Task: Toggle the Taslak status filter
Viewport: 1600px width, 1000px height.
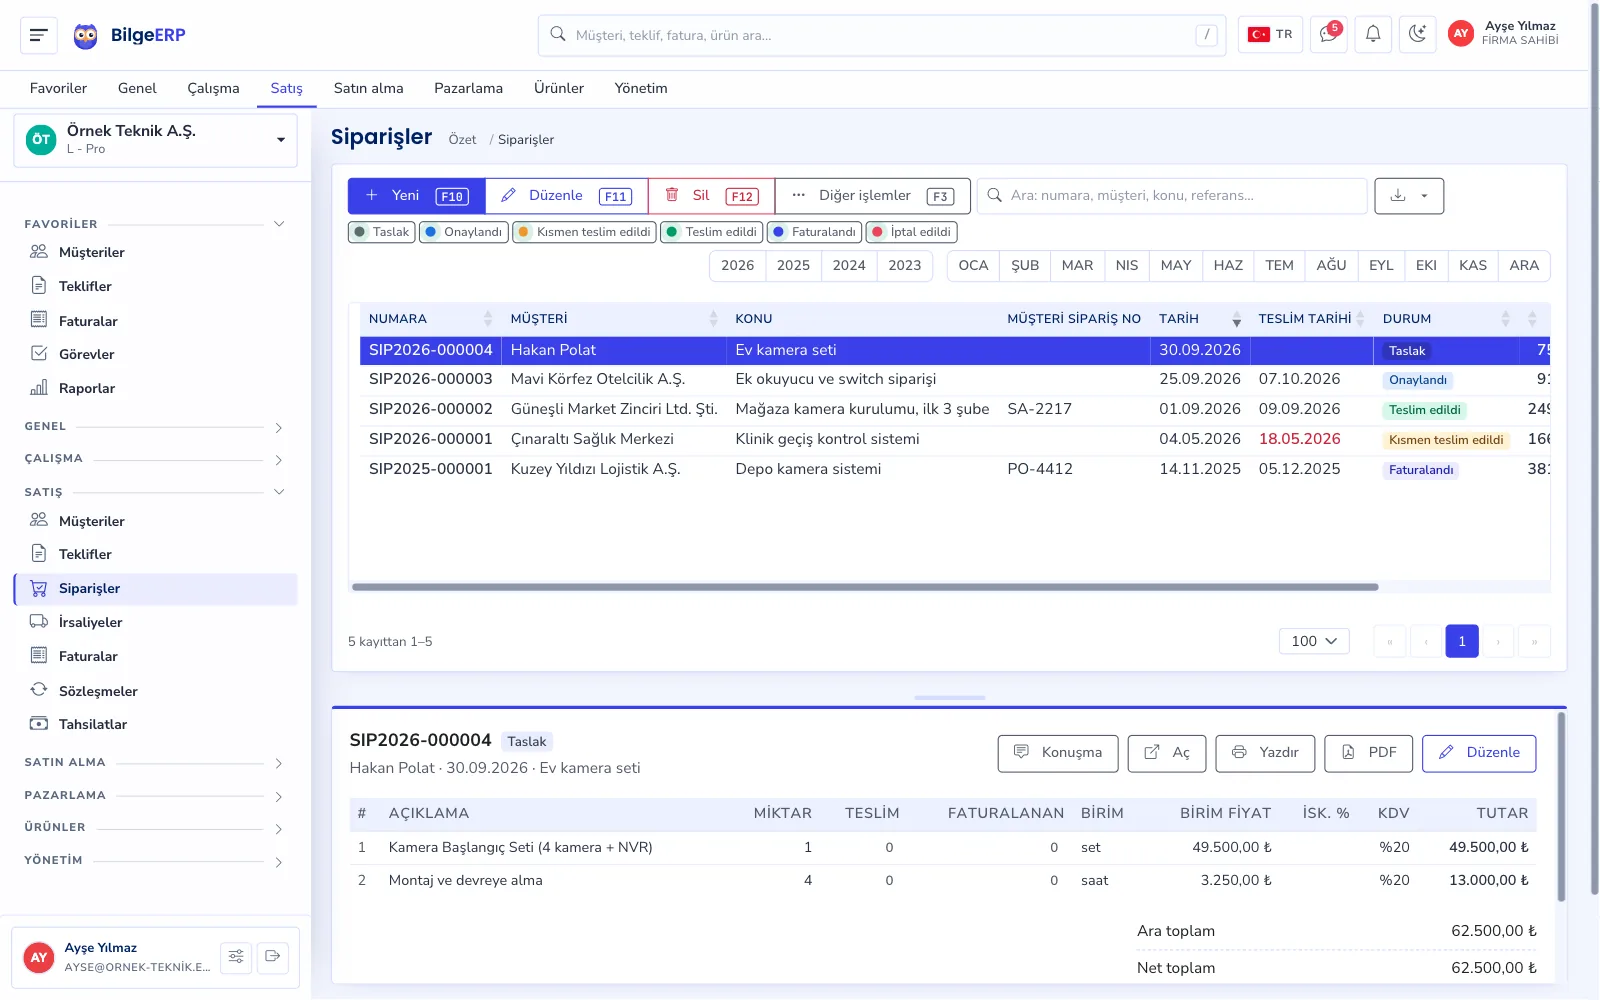Action: [381, 232]
